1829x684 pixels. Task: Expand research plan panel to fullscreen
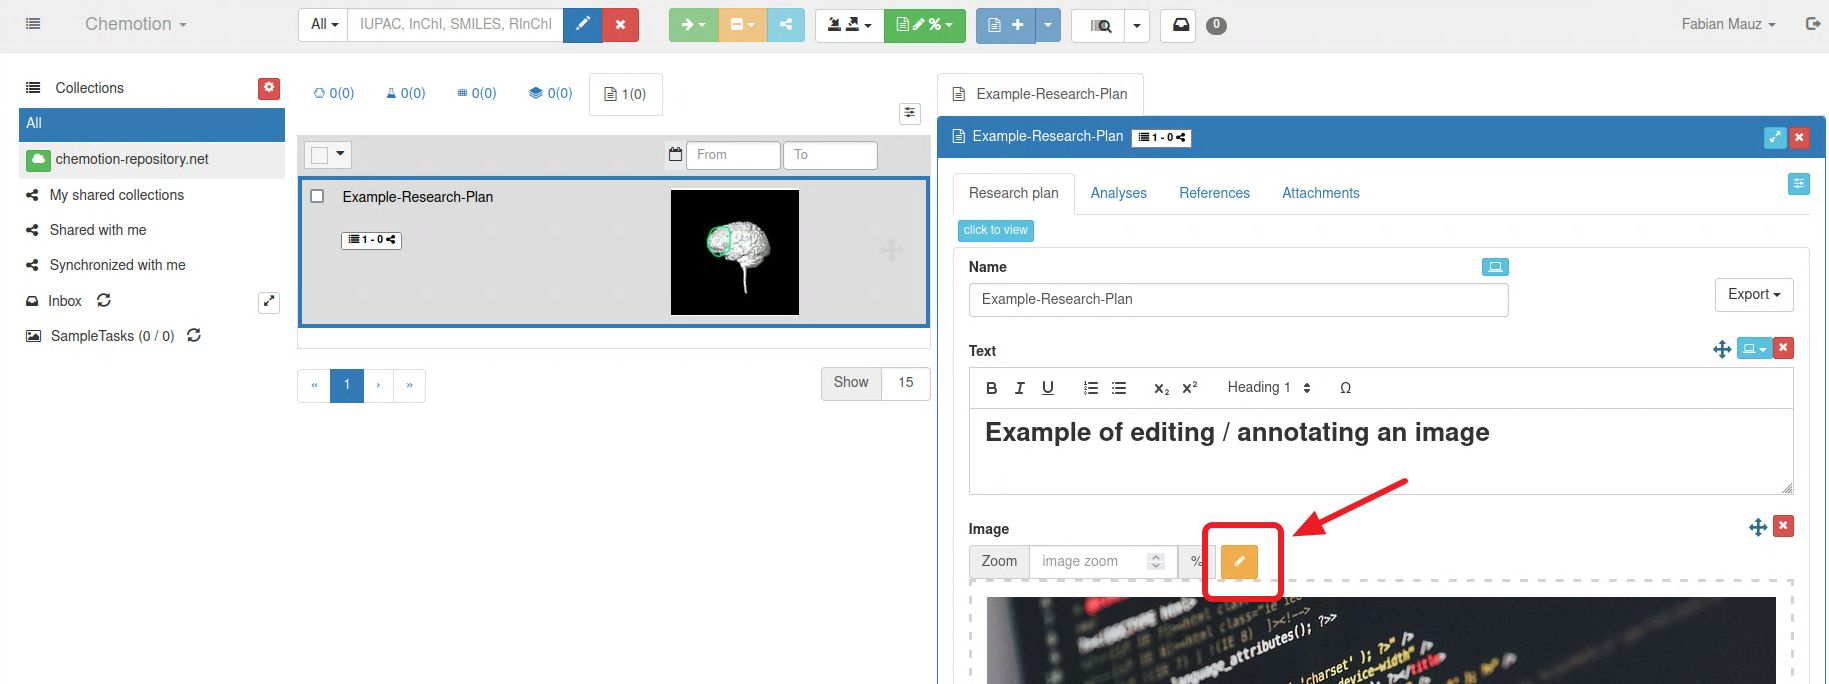tap(1774, 138)
